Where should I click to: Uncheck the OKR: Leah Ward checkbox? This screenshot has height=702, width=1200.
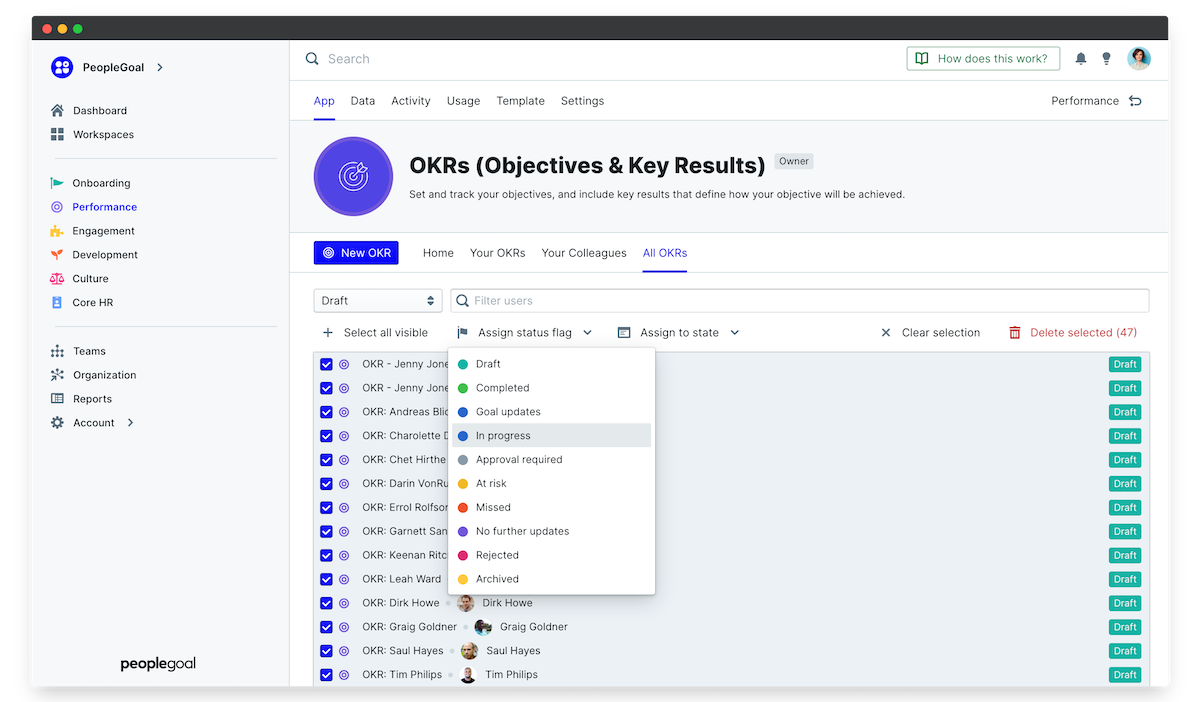pos(326,579)
